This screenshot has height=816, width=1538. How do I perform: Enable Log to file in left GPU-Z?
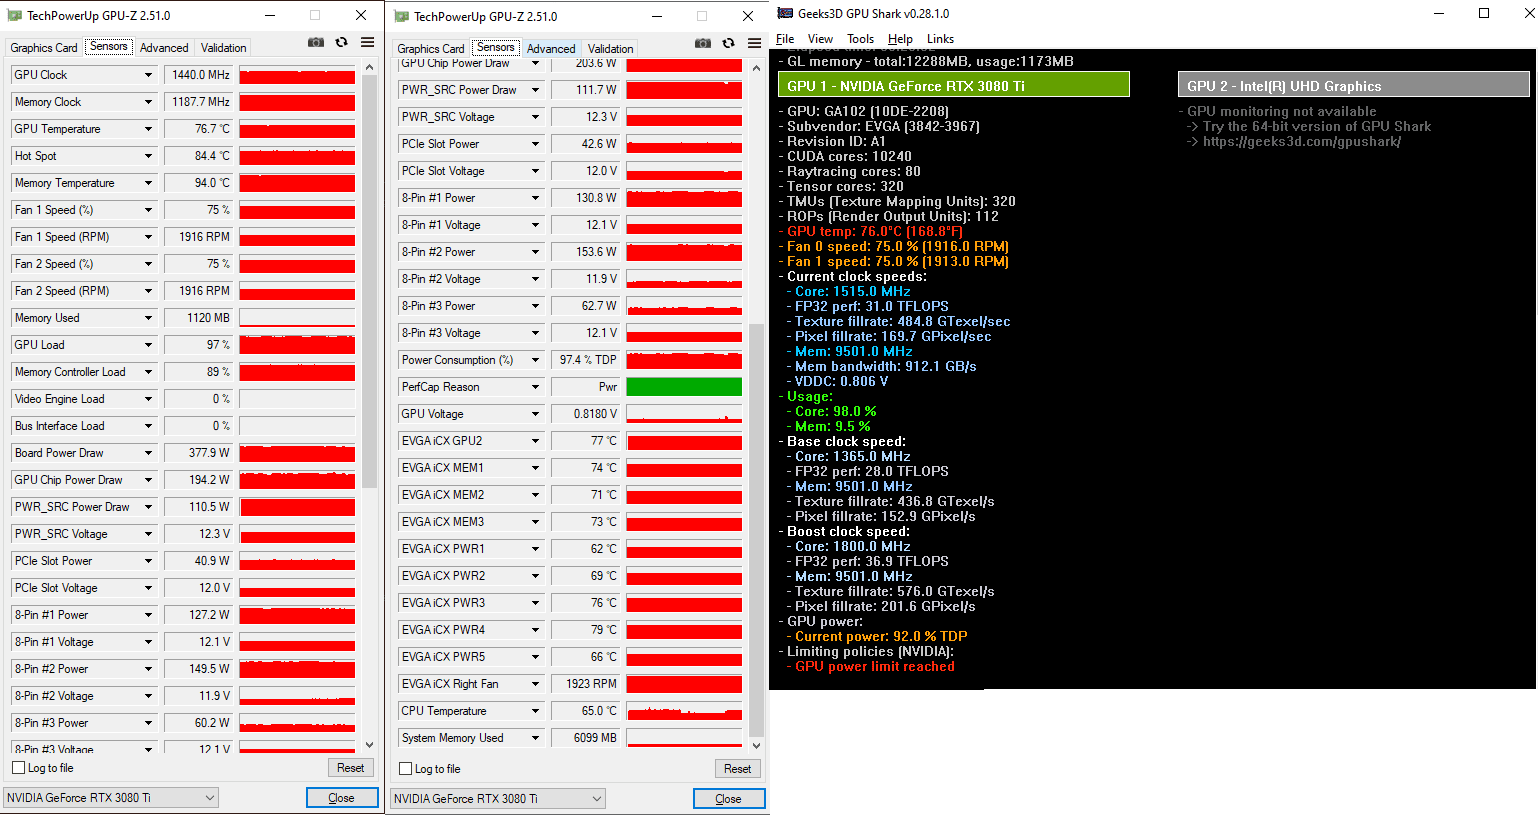pyautogui.click(x=17, y=767)
